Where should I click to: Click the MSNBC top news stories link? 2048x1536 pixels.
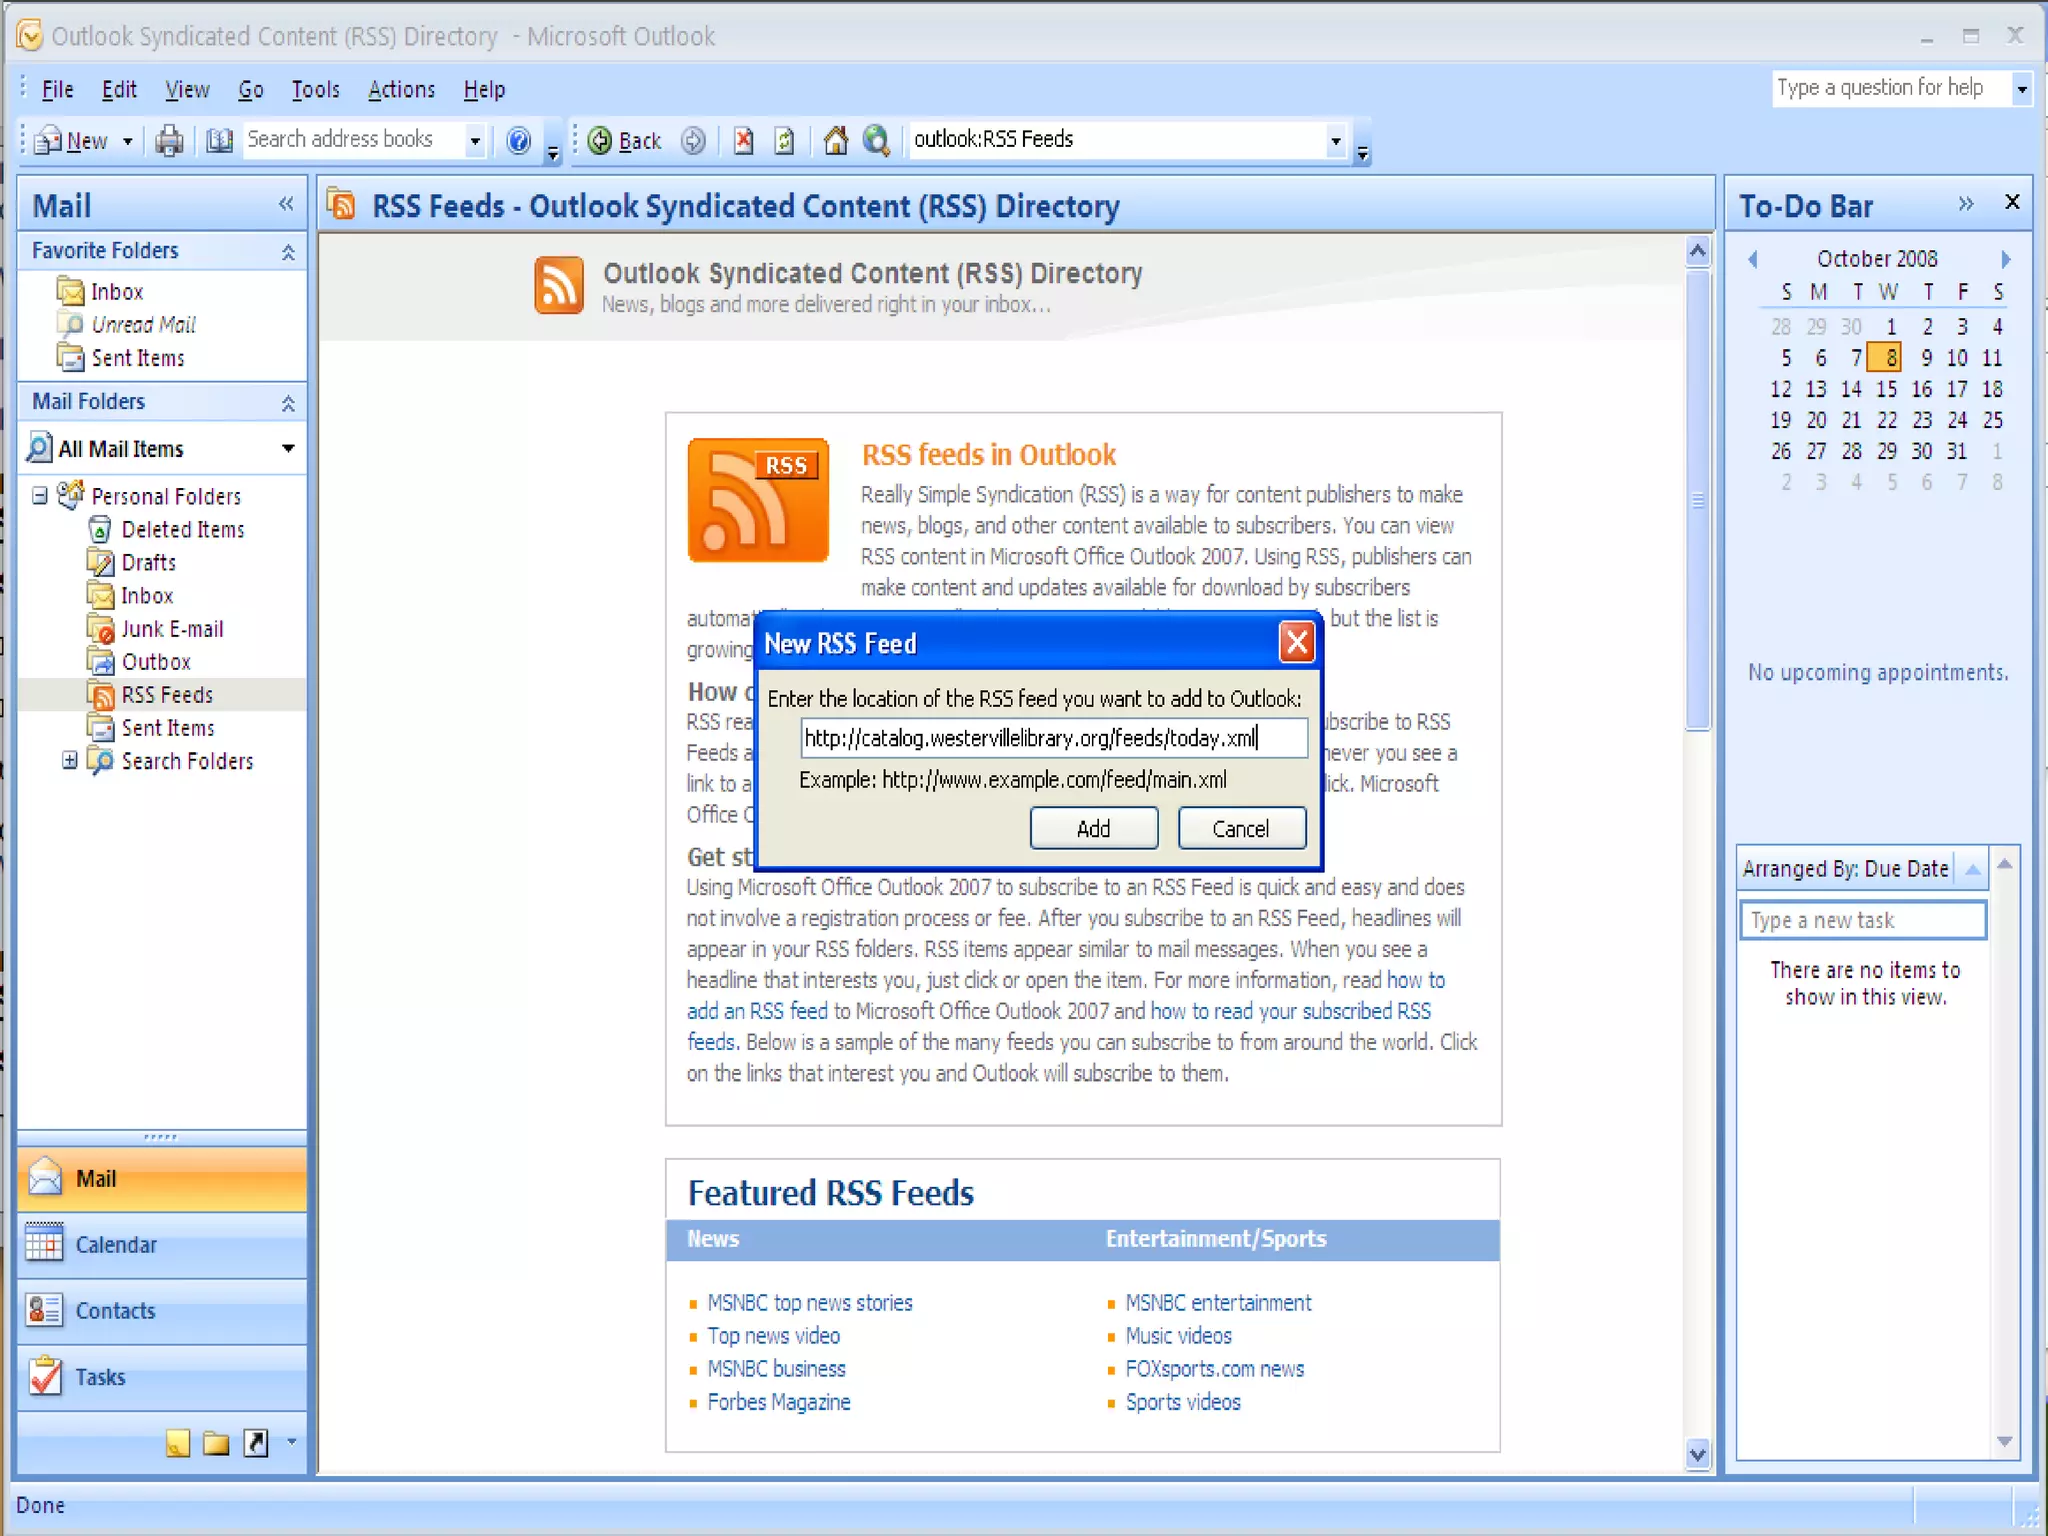(x=809, y=1303)
